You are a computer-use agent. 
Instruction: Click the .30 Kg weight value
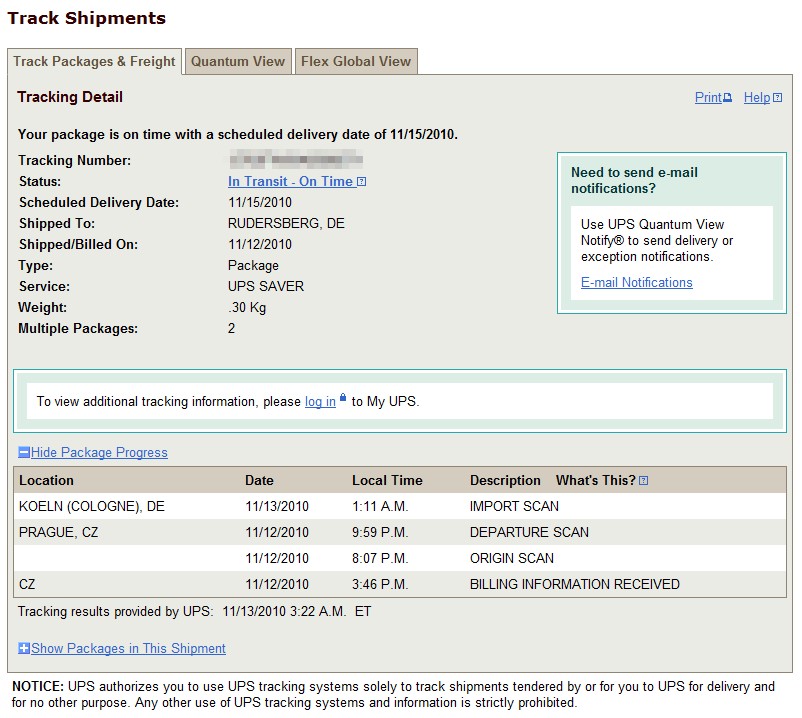247,307
